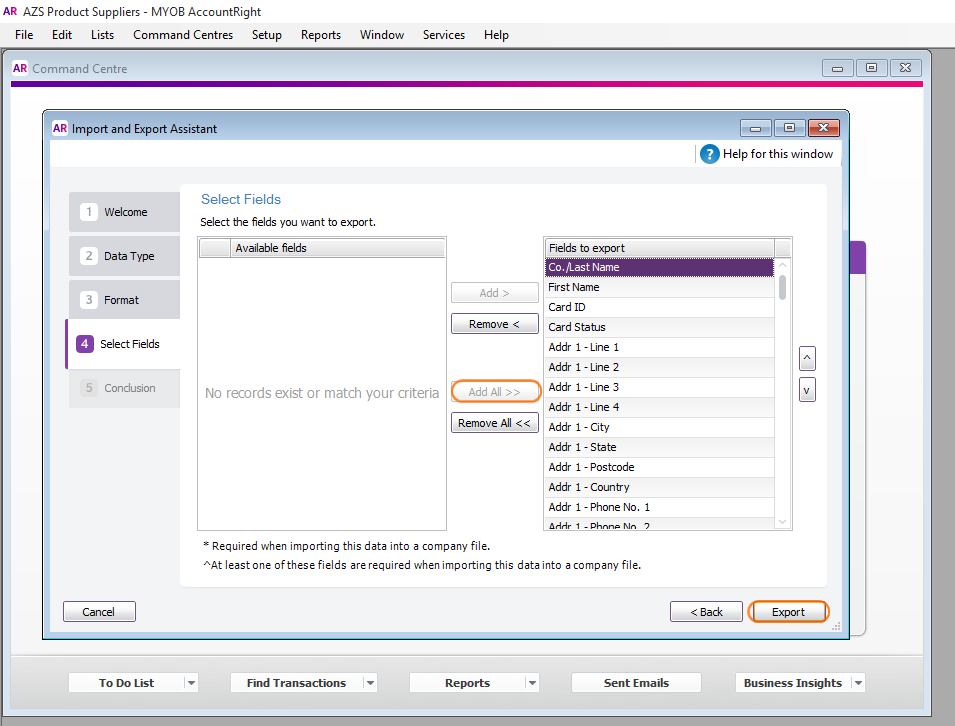This screenshot has width=955, height=726.
Task: Select the Addr 1 - City field
Action: [660, 427]
